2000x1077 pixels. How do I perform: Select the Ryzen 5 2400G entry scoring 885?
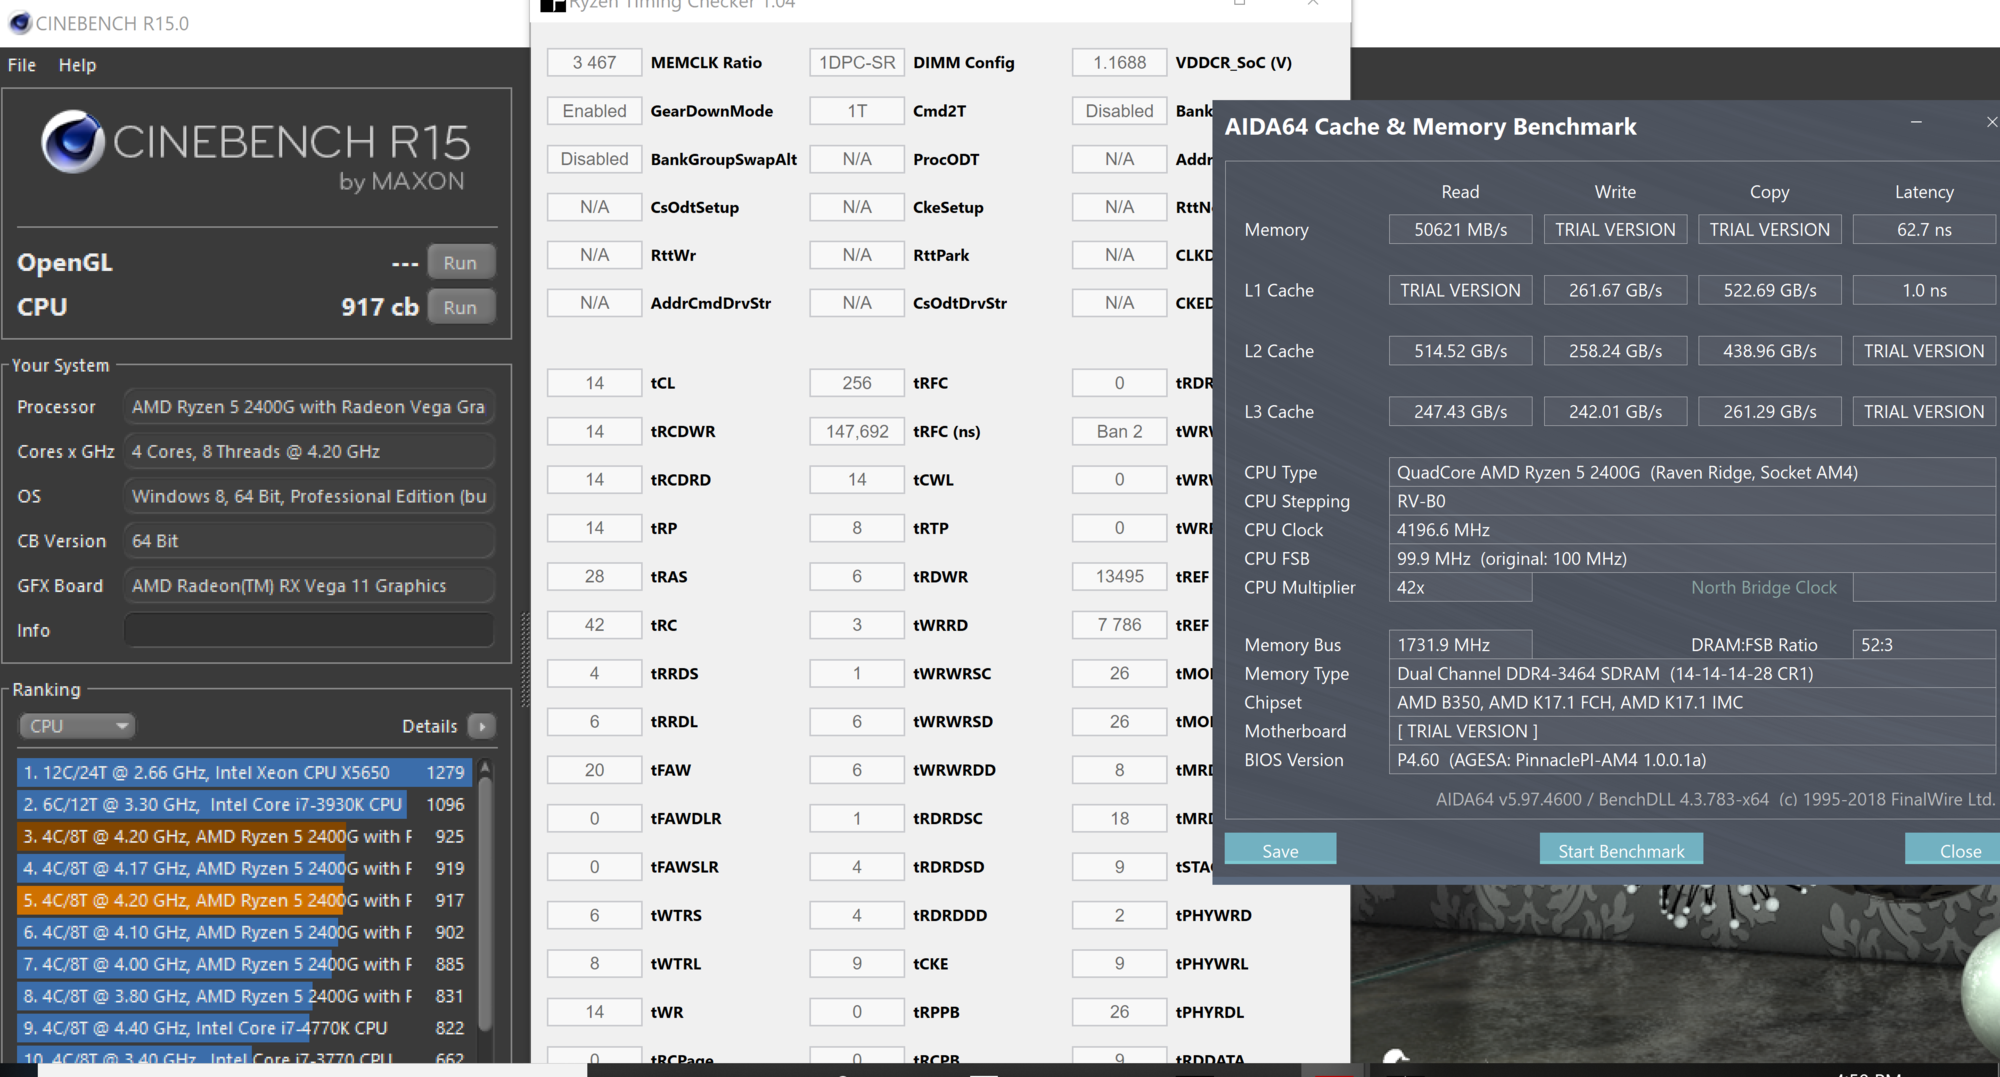tap(244, 964)
